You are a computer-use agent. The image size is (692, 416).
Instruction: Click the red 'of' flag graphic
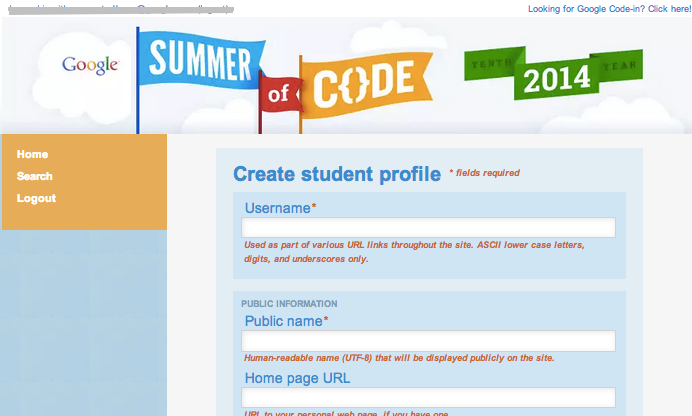[x=277, y=96]
